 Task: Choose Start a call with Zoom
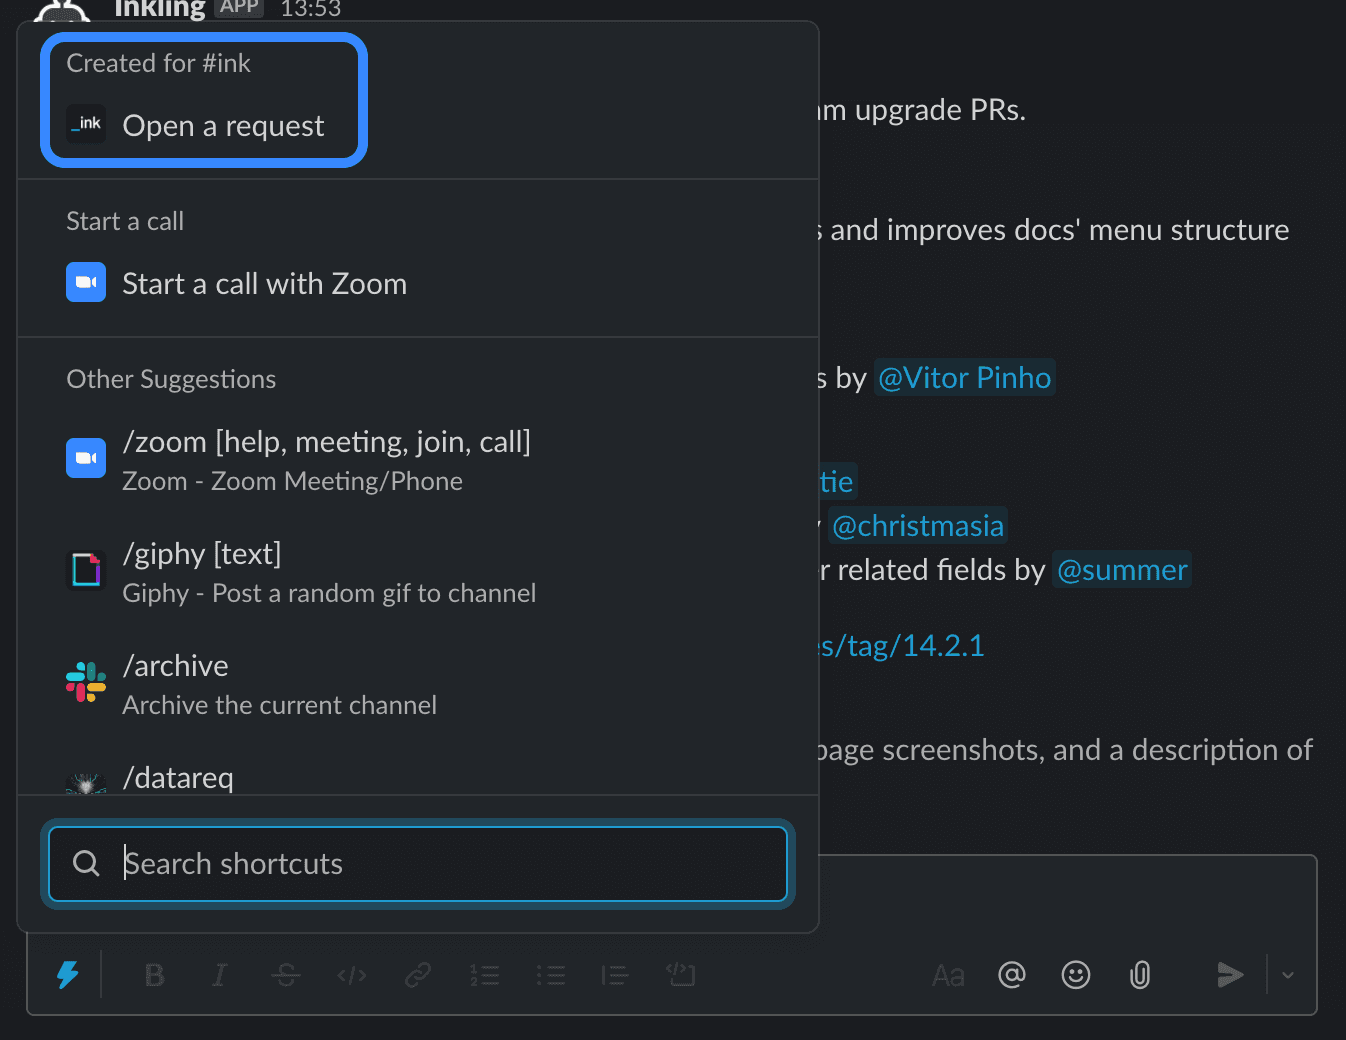[264, 284]
